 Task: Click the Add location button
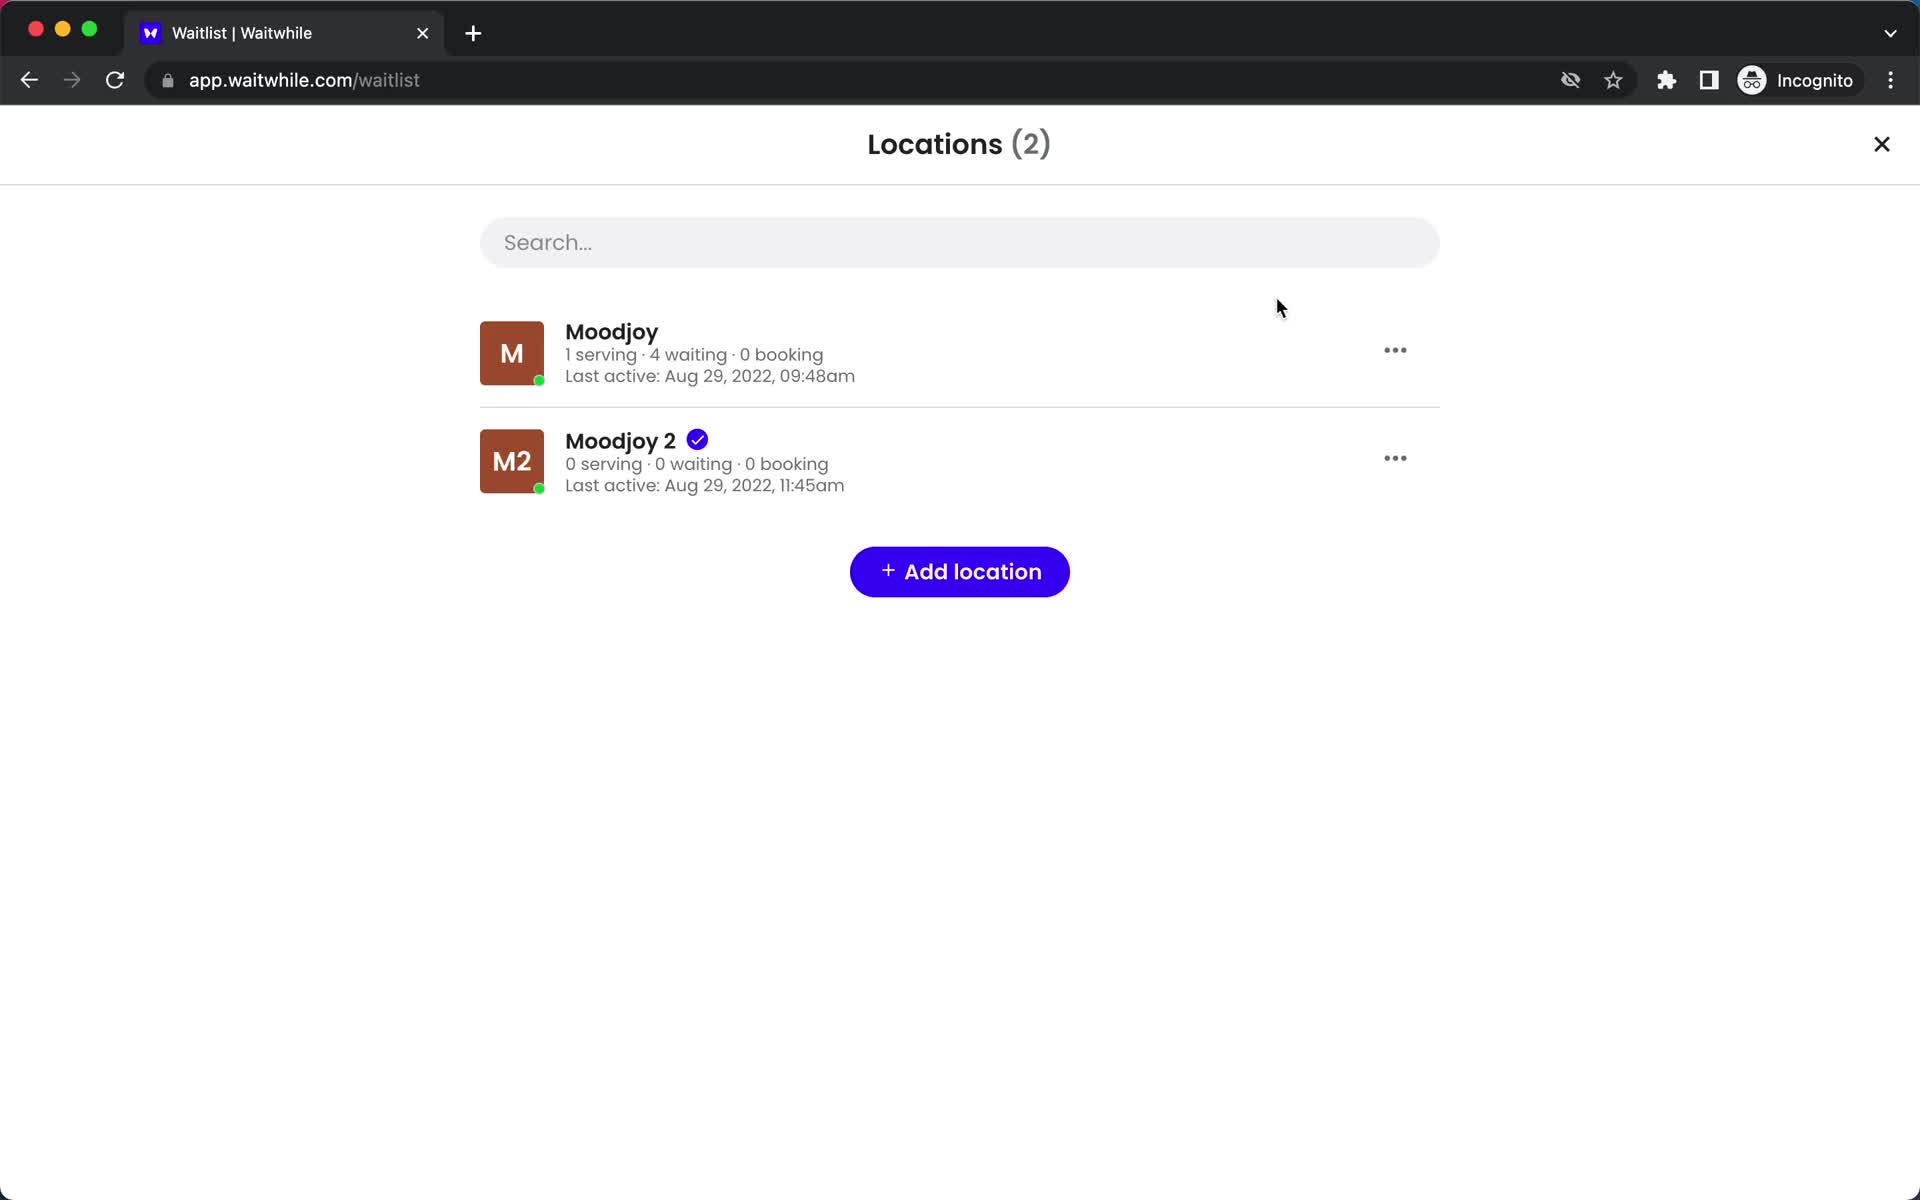959,571
